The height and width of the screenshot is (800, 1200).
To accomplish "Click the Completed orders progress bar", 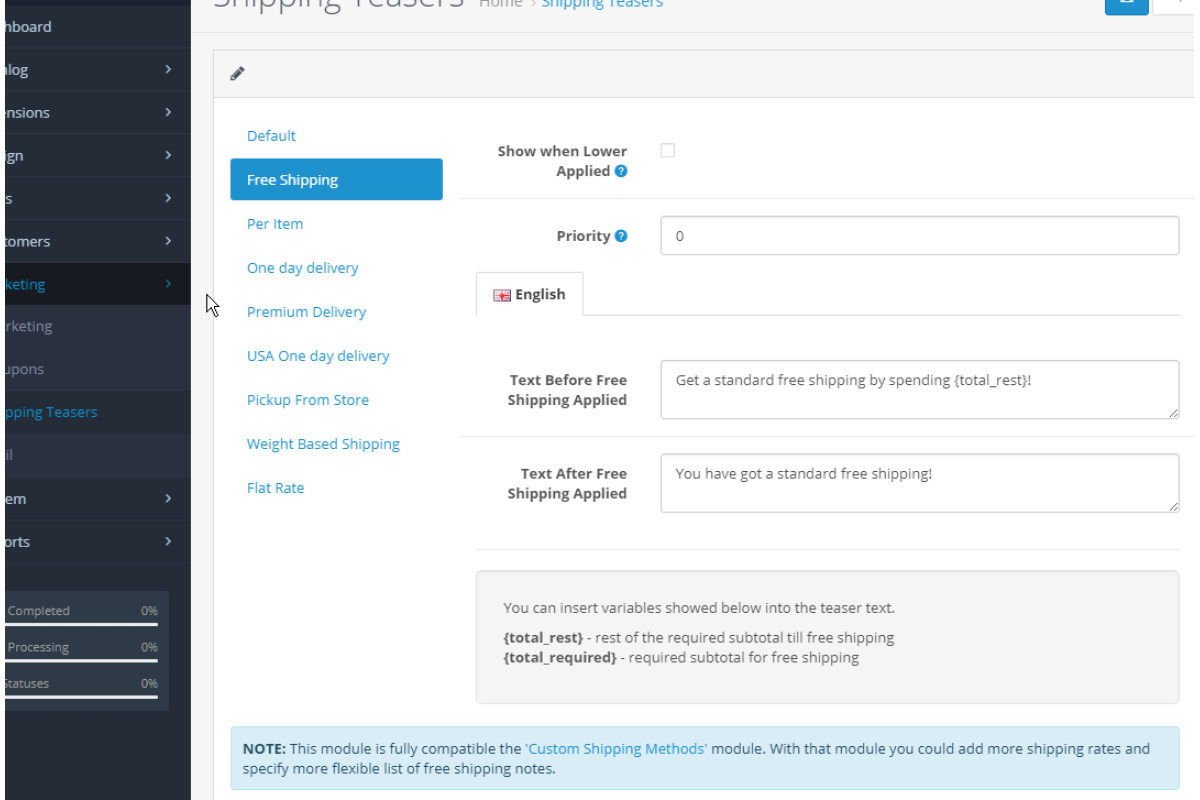I will point(80,624).
